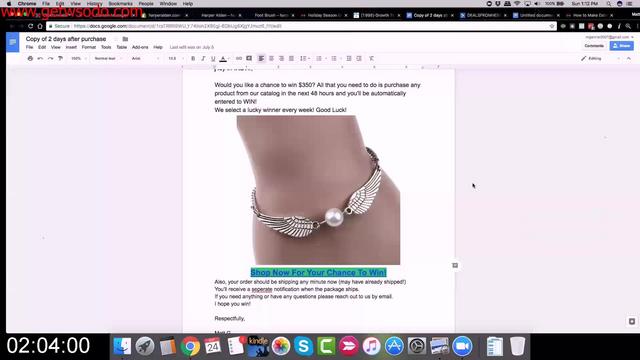The image size is (640, 360).
Task: Toggle bold formatting
Action: tap(193, 59)
